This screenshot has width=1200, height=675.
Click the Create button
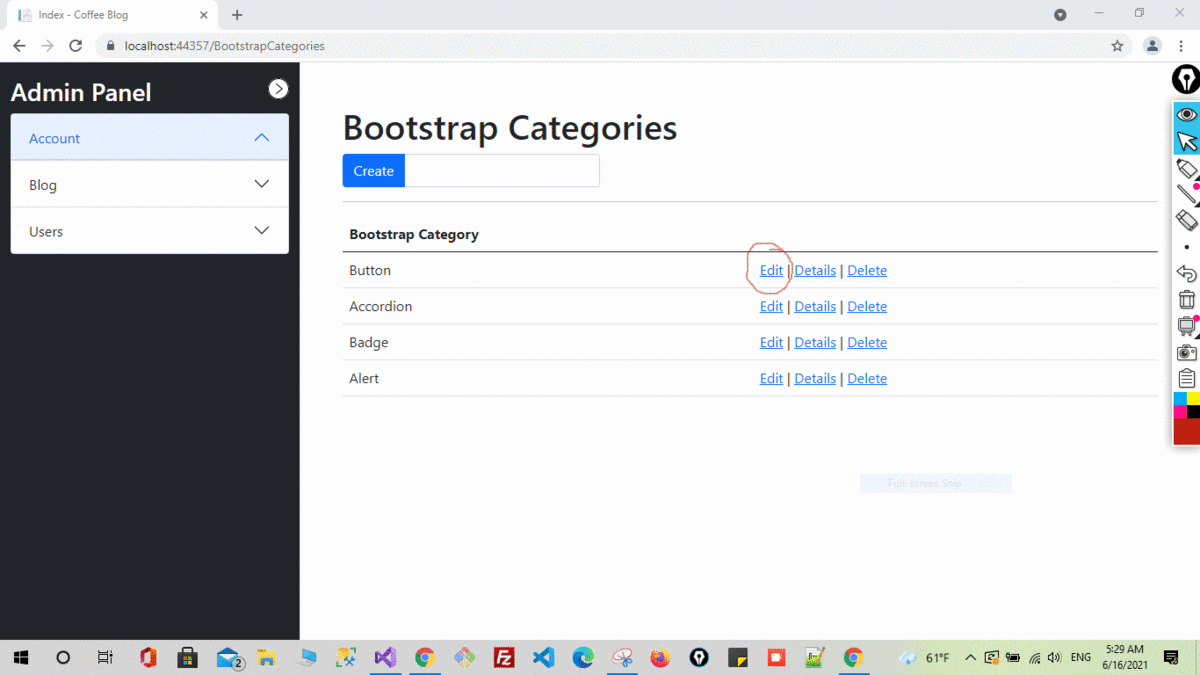373,170
